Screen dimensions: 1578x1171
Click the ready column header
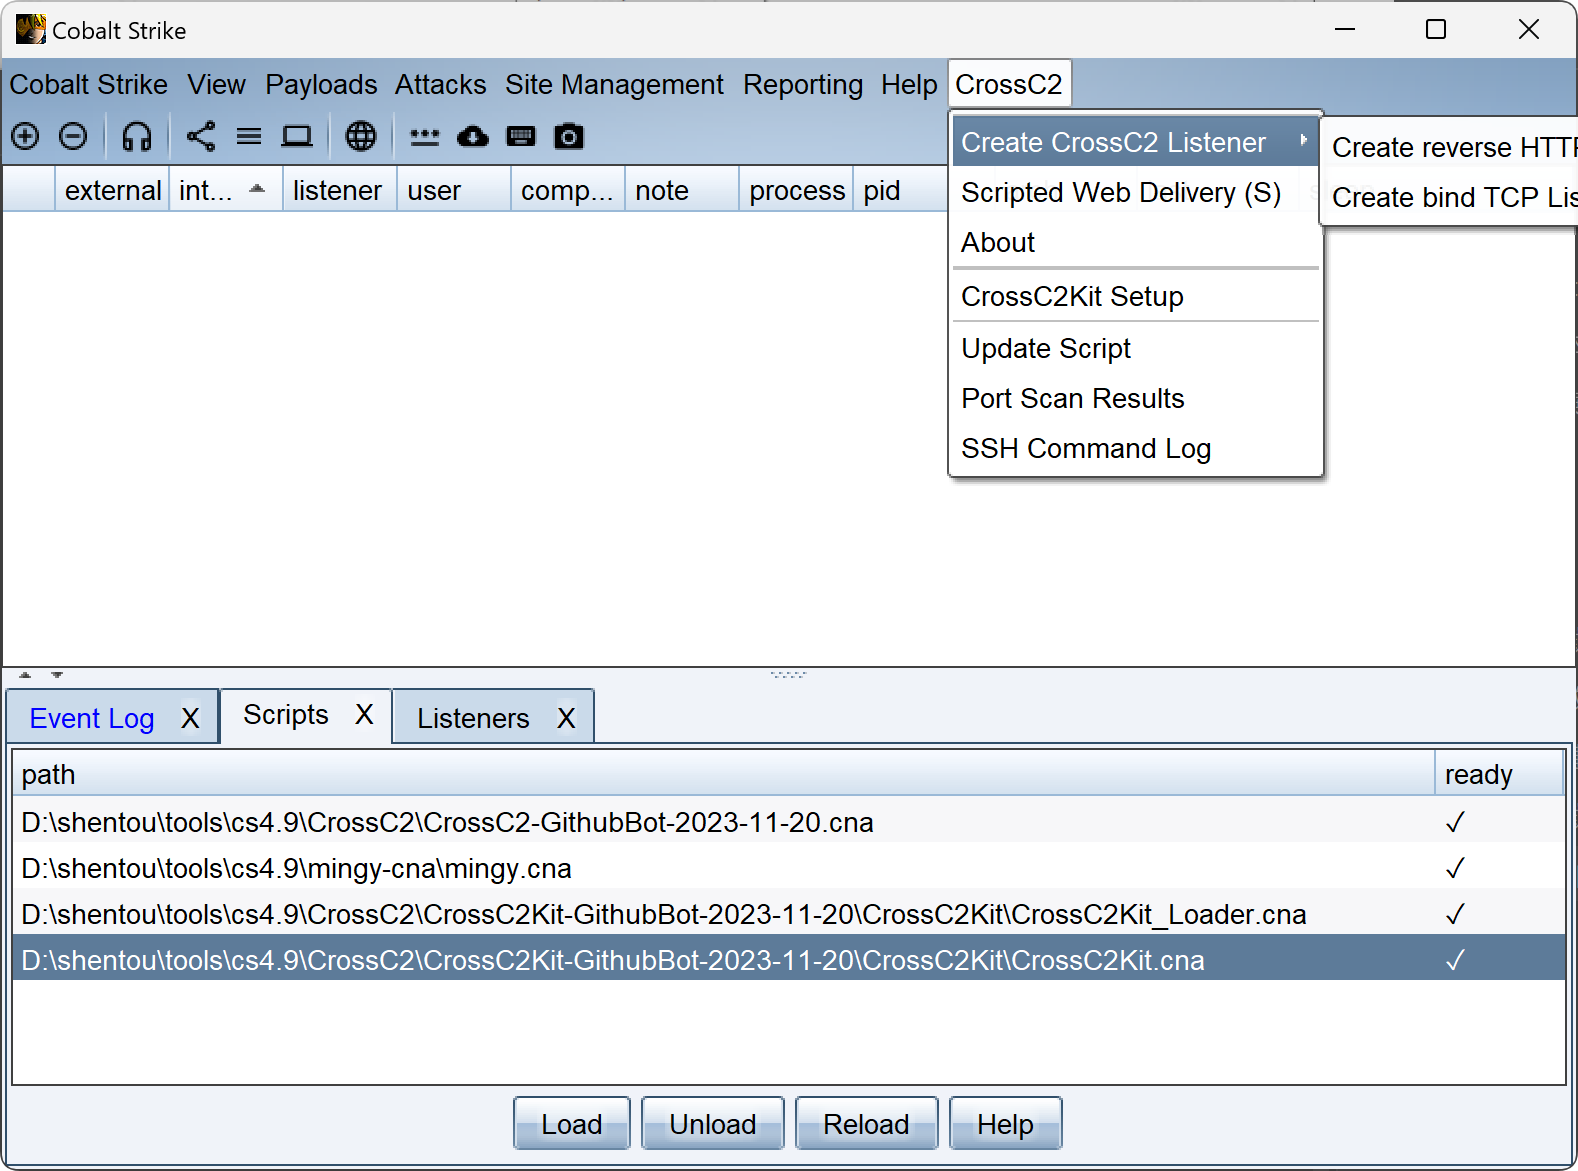[1500, 774]
